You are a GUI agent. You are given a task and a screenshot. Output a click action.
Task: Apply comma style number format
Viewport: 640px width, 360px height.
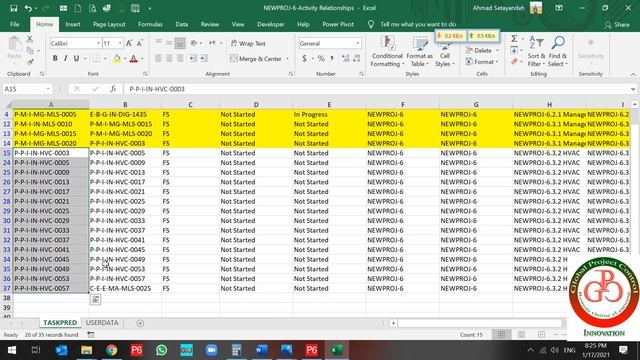332,59
